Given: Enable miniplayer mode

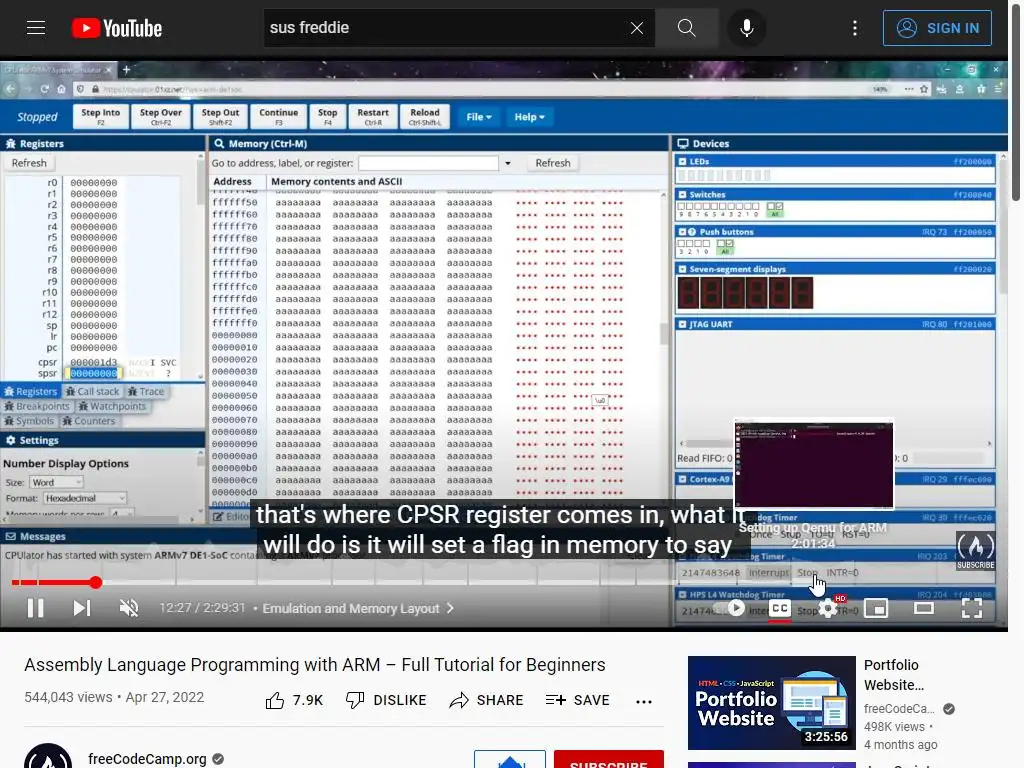Looking at the screenshot, I should (x=876, y=609).
